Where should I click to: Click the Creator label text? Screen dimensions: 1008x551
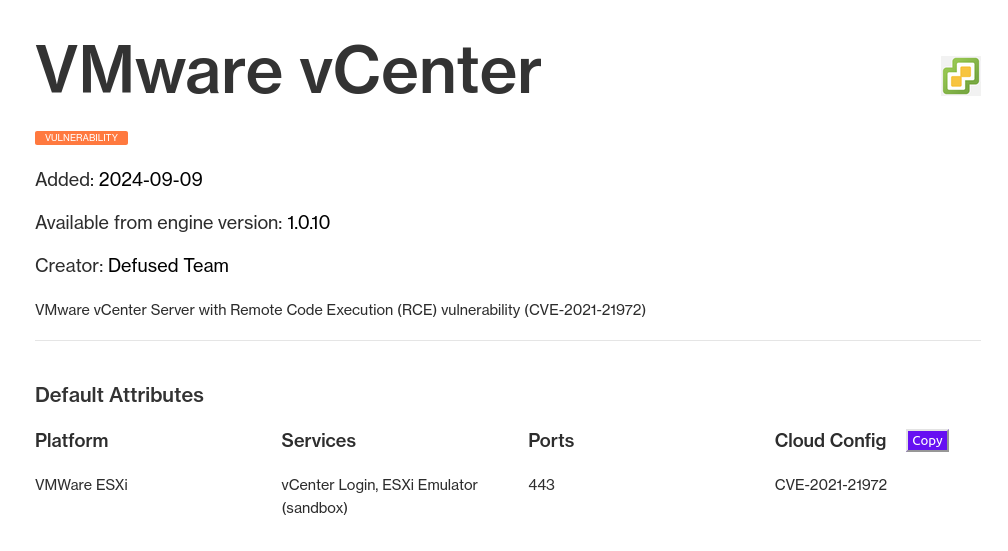(69, 266)
